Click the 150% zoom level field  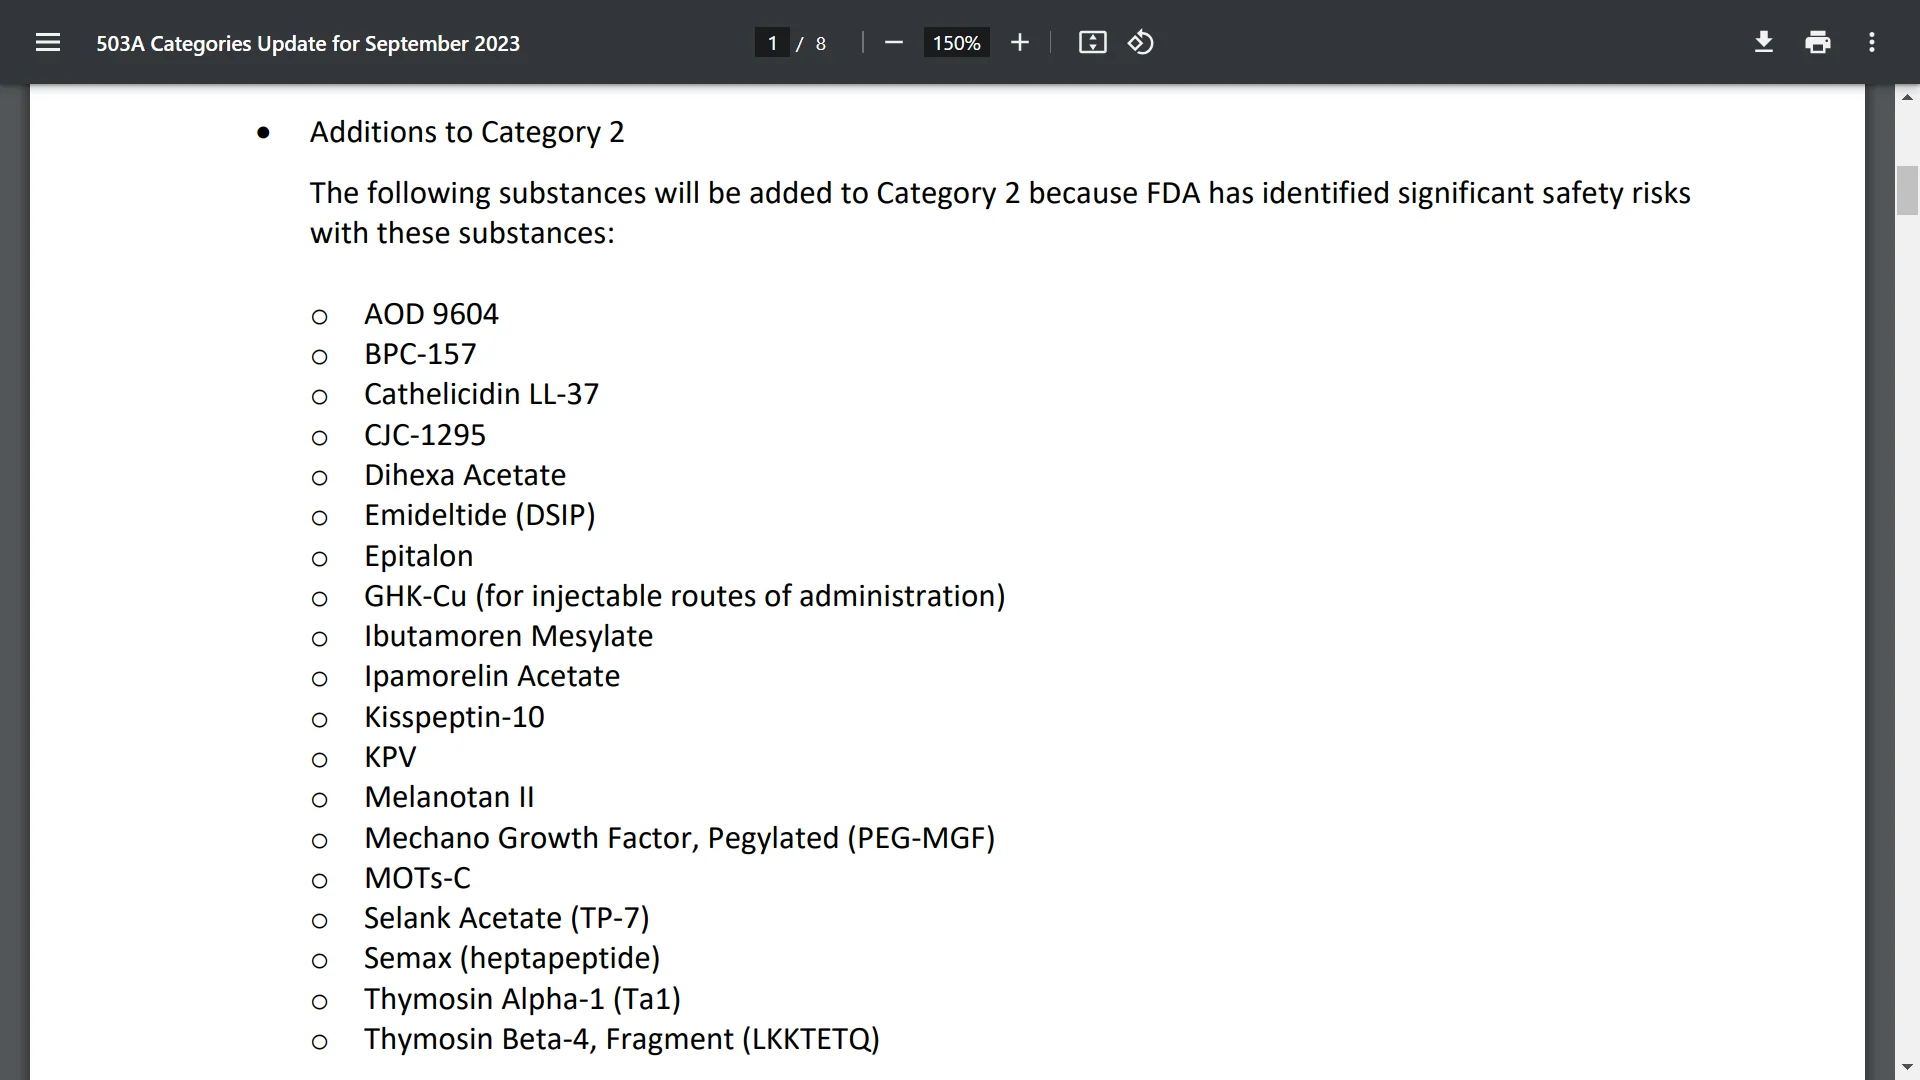click(956, 43)
